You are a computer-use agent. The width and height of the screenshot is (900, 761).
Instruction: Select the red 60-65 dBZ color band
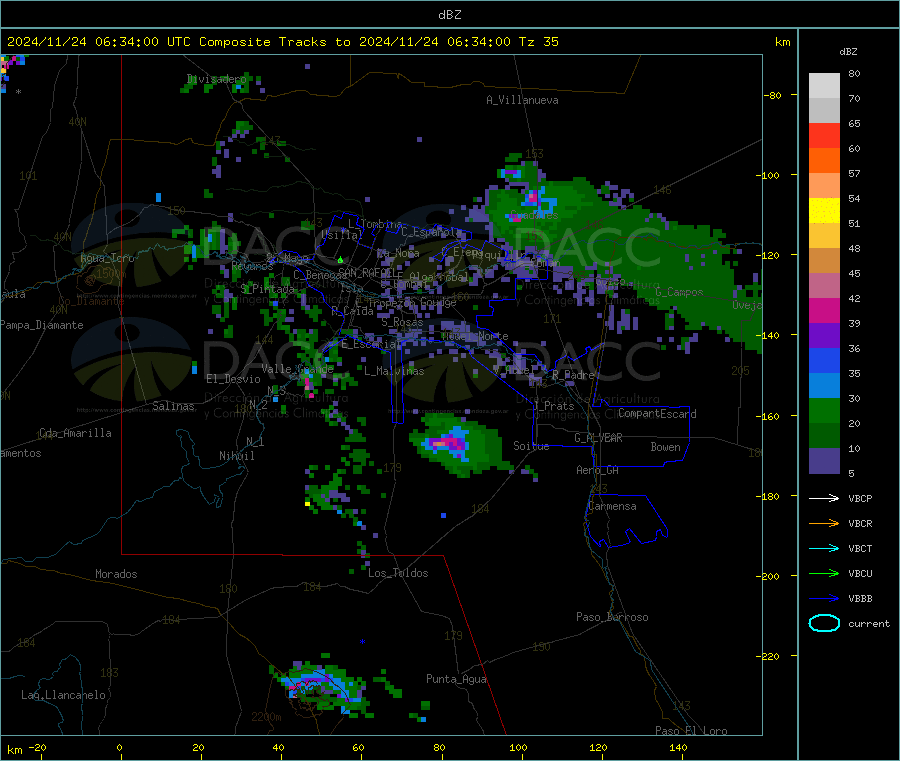coord(824,135)
